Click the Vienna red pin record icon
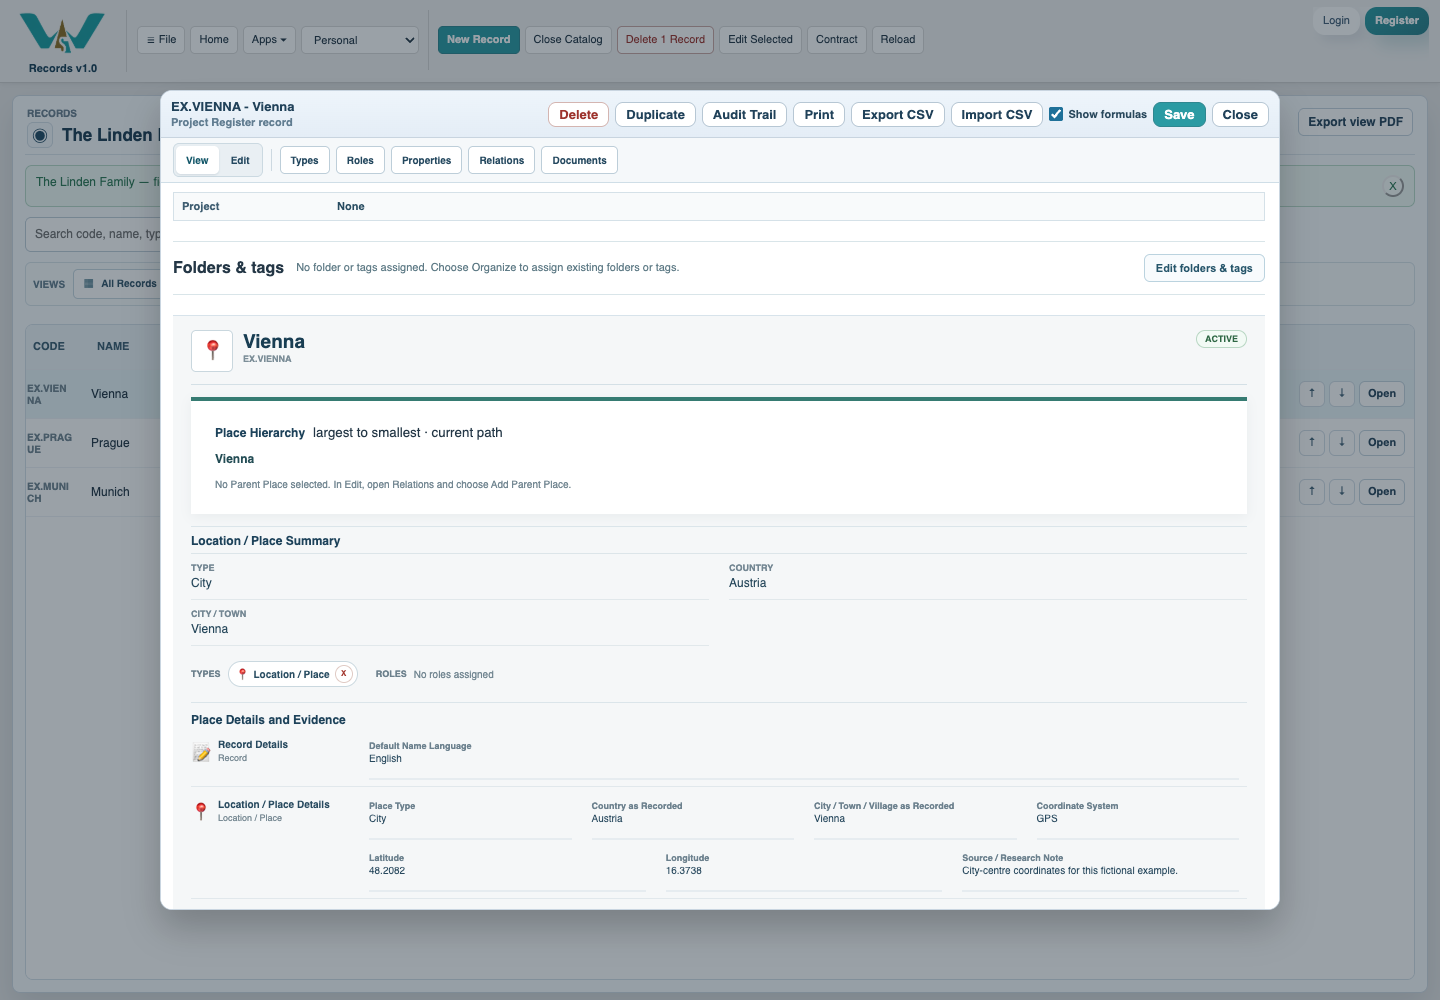 [212, 351]
